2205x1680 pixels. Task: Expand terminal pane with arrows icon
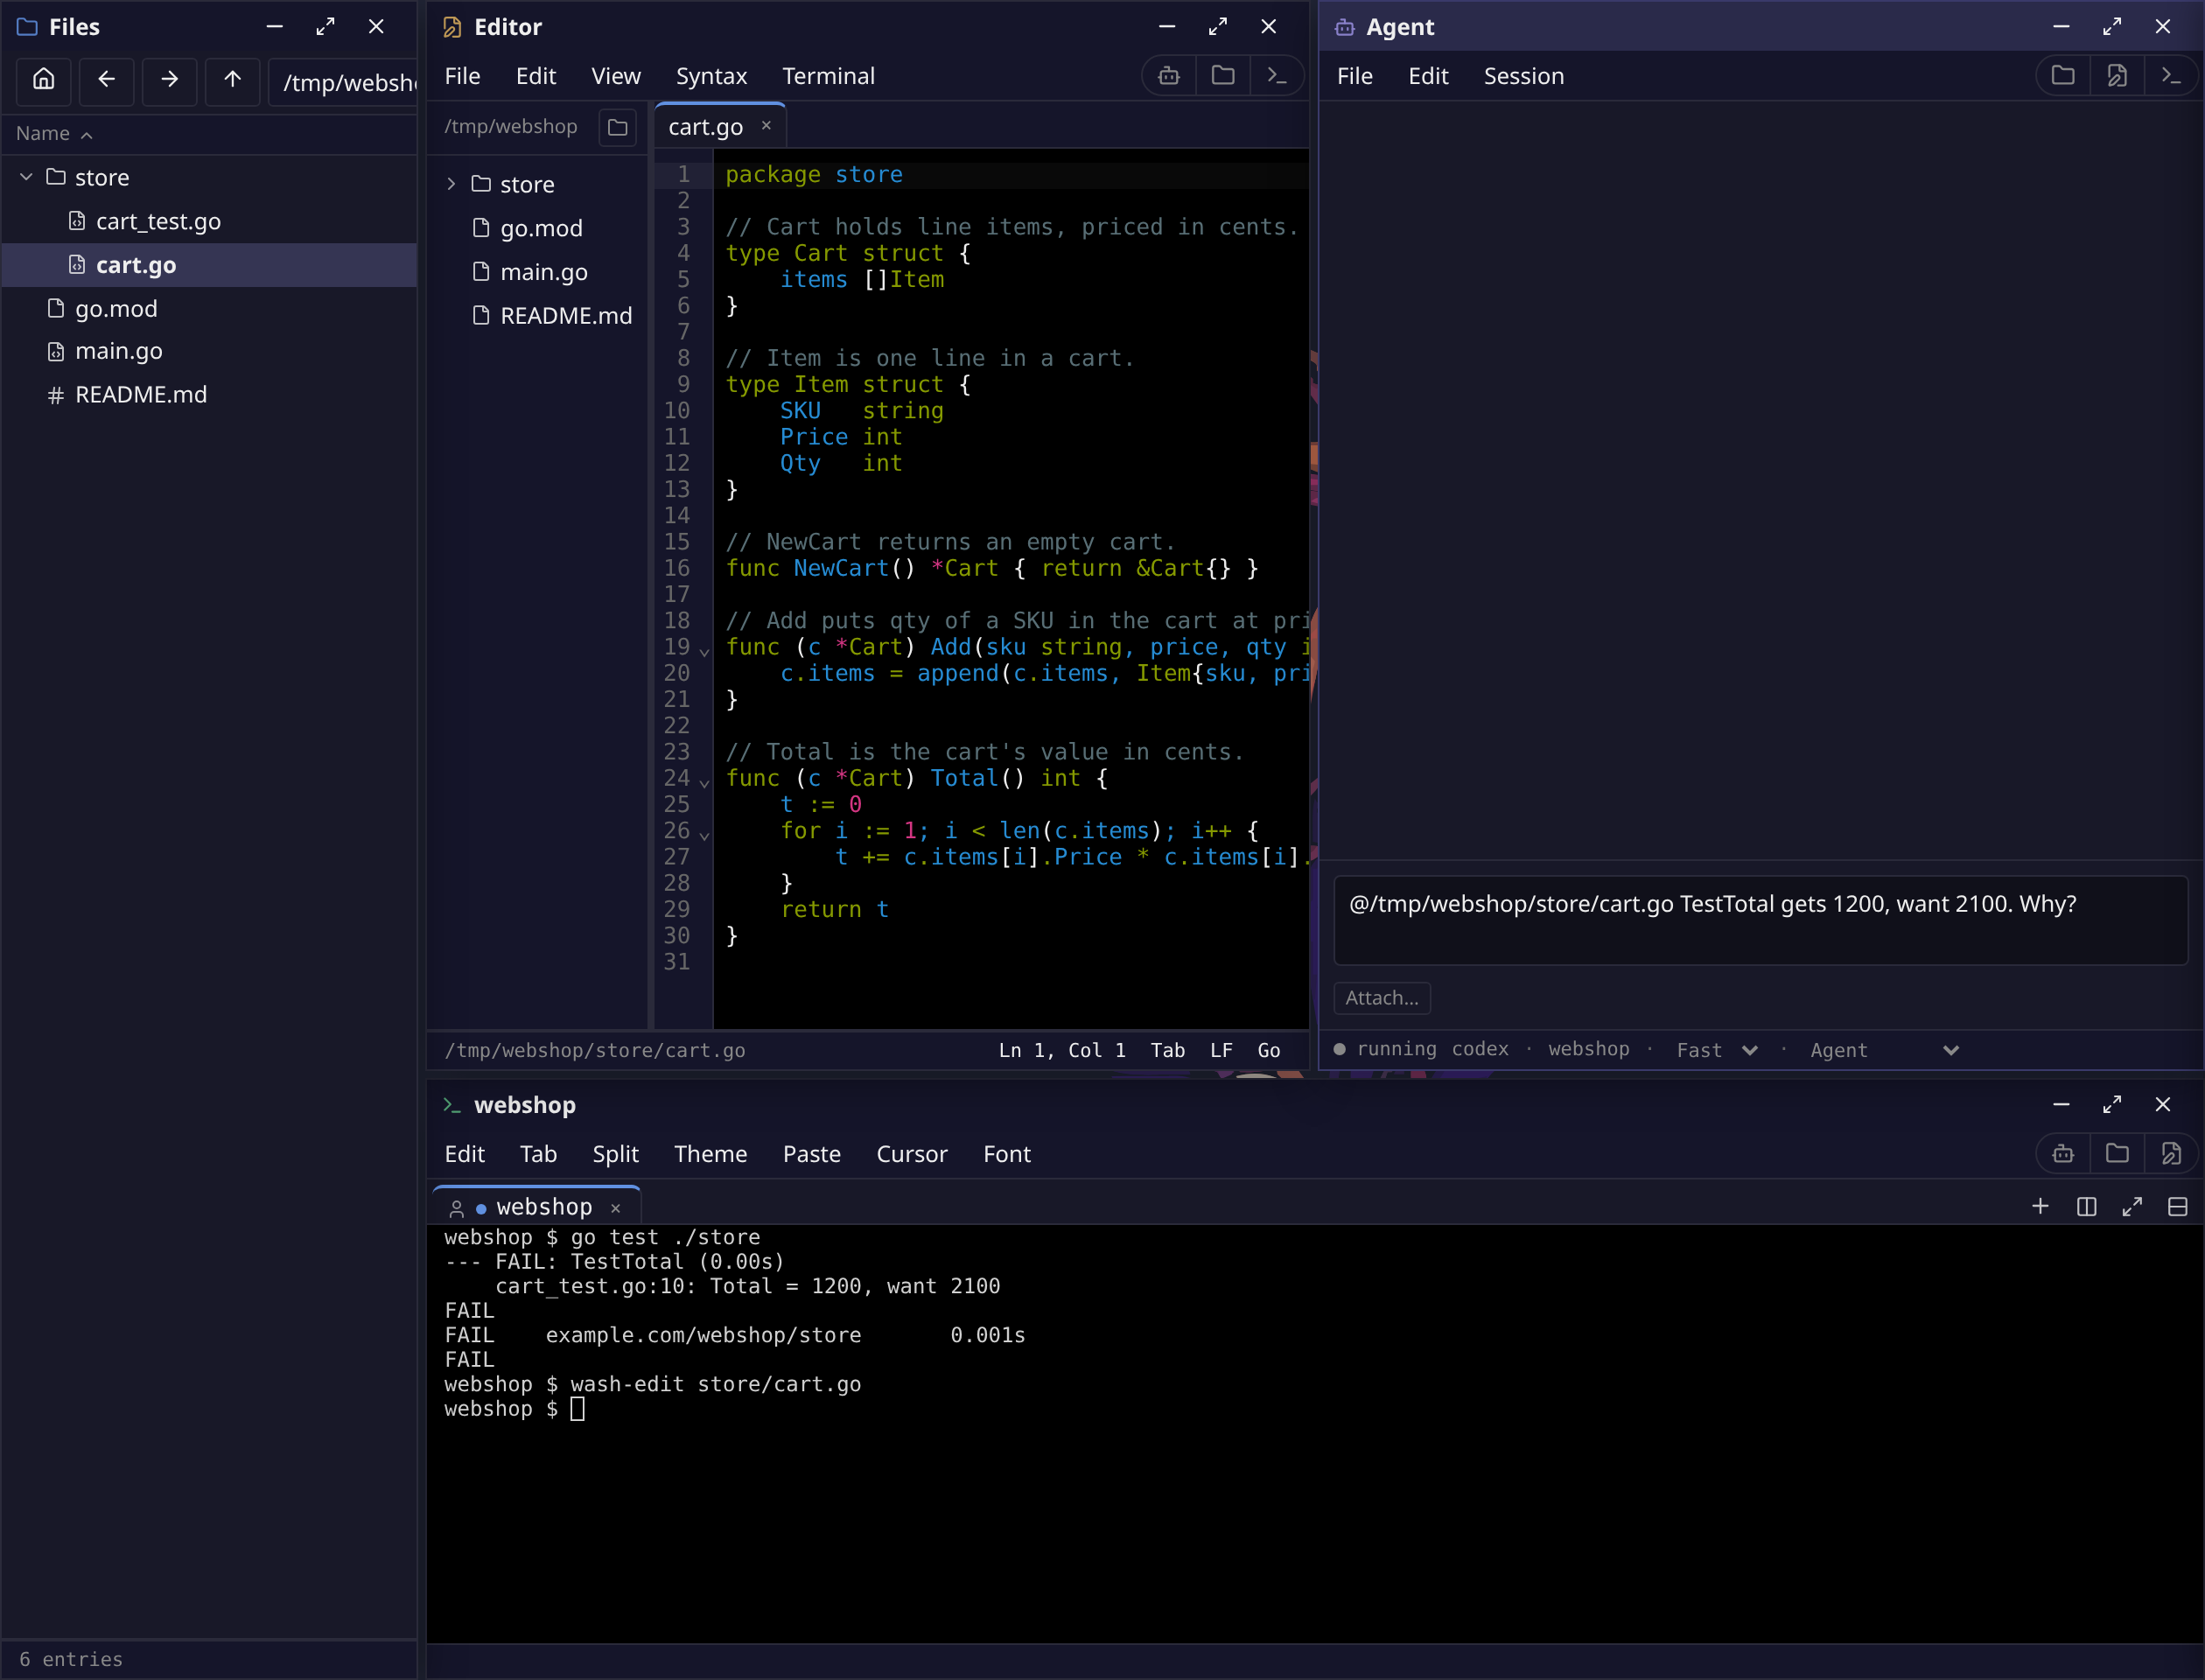click(x=2132, y=1207)
